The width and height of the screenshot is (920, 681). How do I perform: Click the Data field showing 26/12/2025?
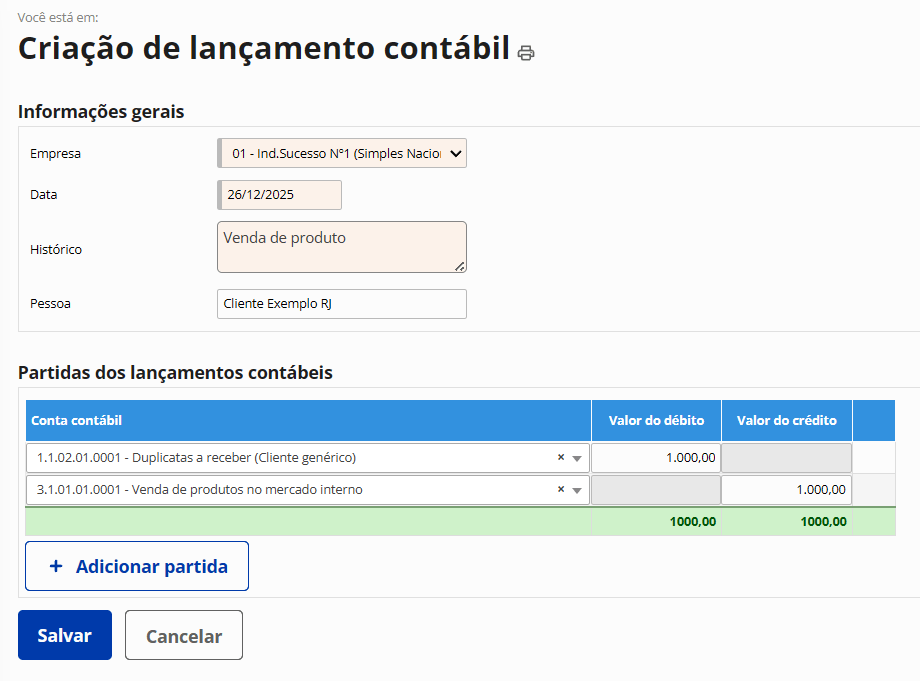280,195
